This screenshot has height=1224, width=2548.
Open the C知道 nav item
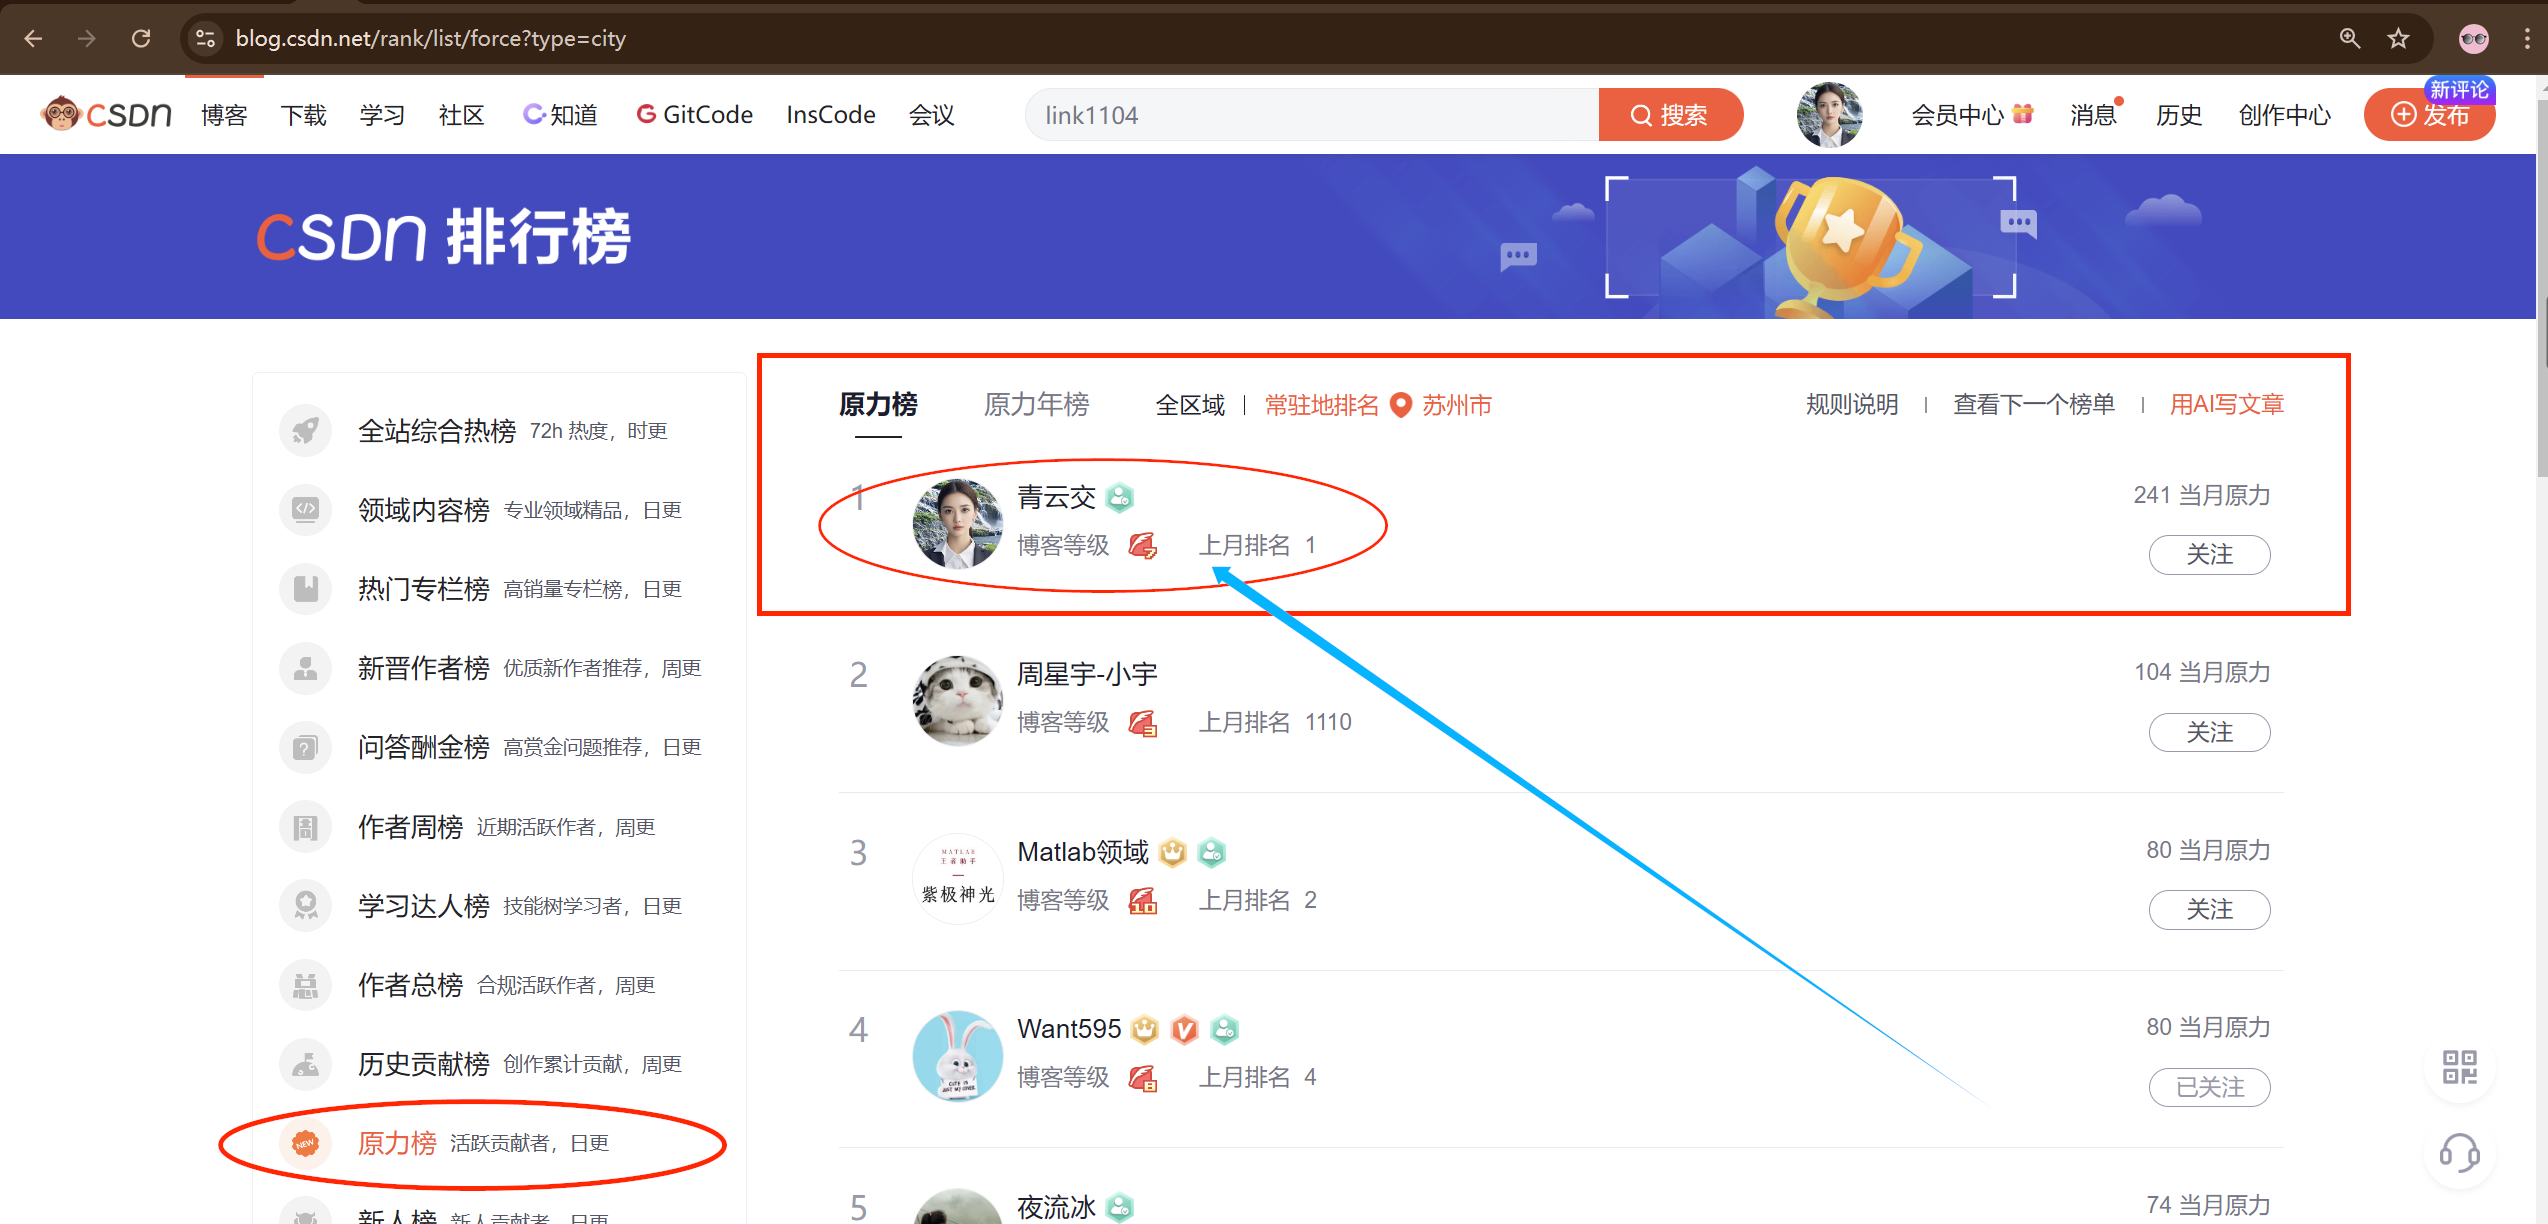pyautogui.click(x=560, y=115)
